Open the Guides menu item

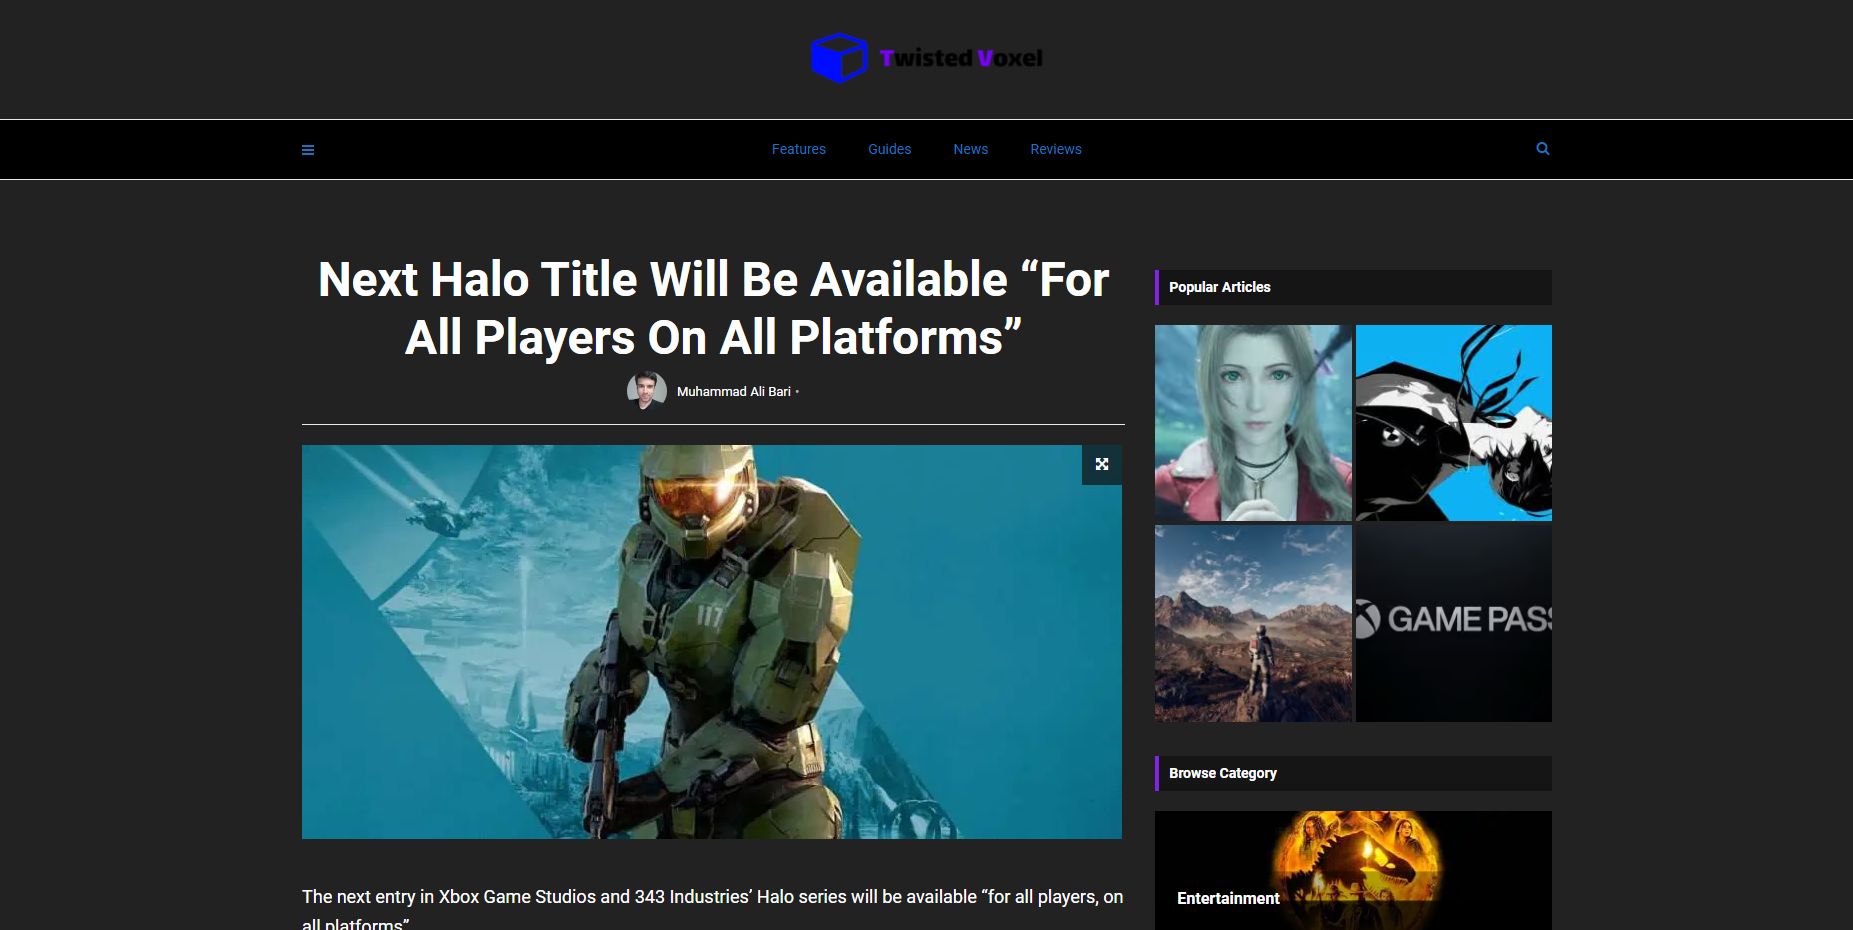pos(890,149)
